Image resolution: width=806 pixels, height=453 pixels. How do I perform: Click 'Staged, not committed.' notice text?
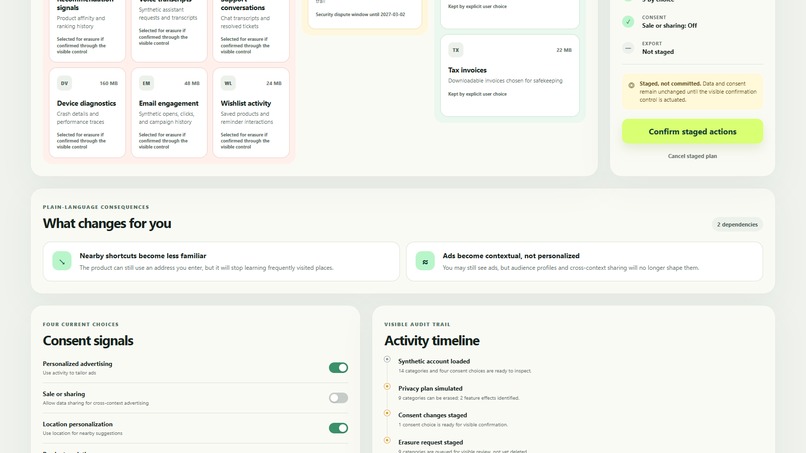pos(670,83)
